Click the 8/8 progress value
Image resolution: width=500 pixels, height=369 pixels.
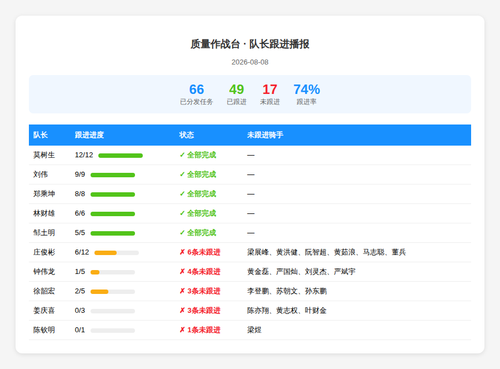pyautogui.click(x=80, y=194)
